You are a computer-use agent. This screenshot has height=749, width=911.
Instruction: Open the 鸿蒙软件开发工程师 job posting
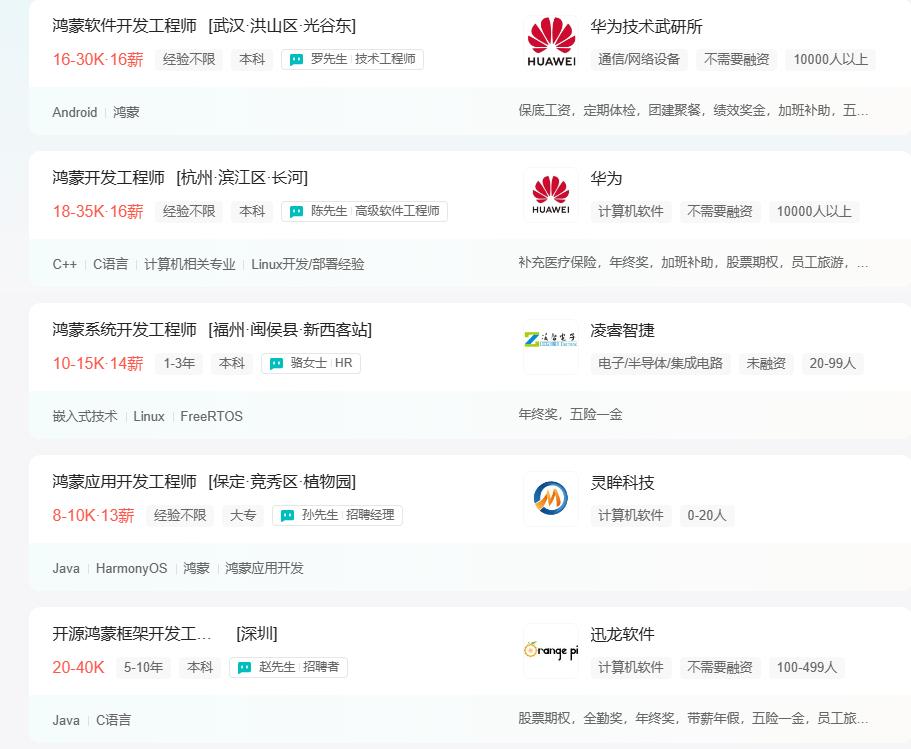(124, 26)
